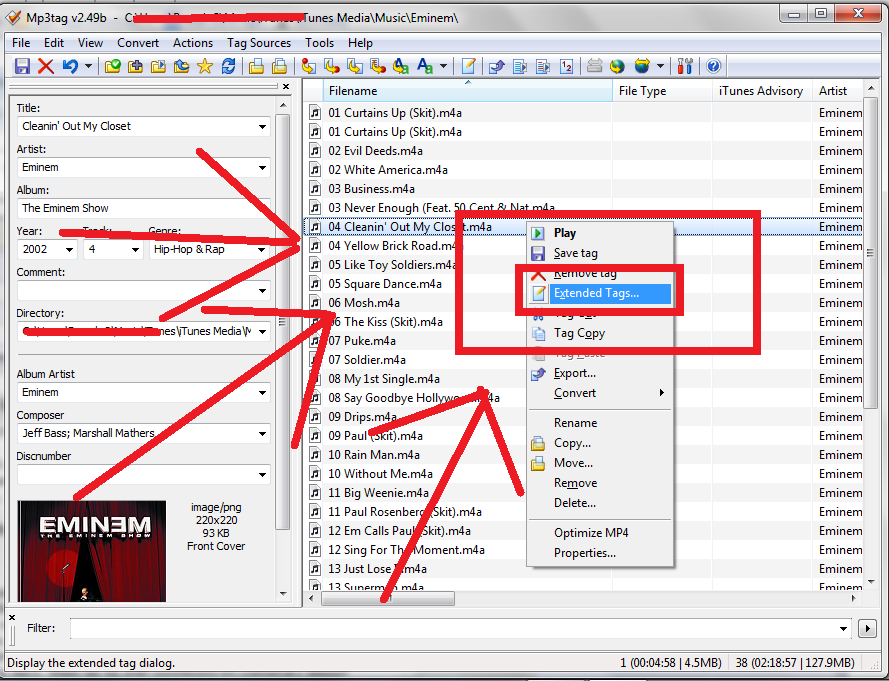
Task: Expand the Convert submenu in the context menu
Action: tap(600, 393)
